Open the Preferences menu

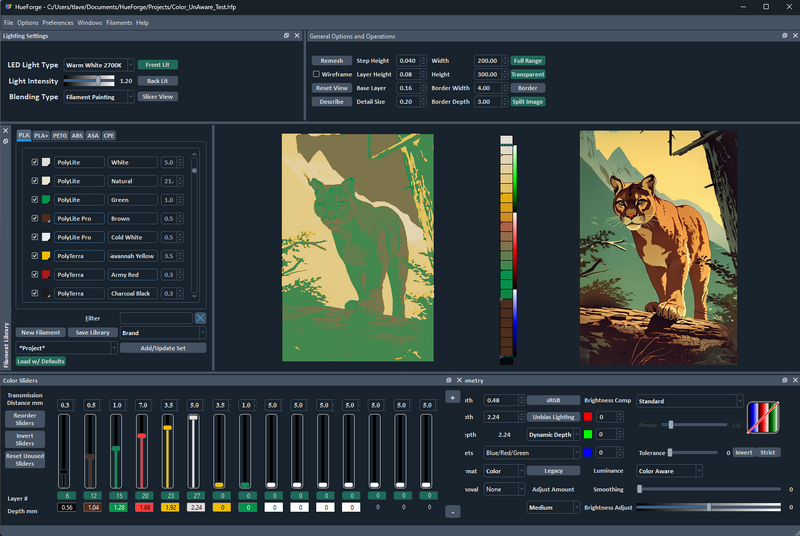click(x=58, y=22)
